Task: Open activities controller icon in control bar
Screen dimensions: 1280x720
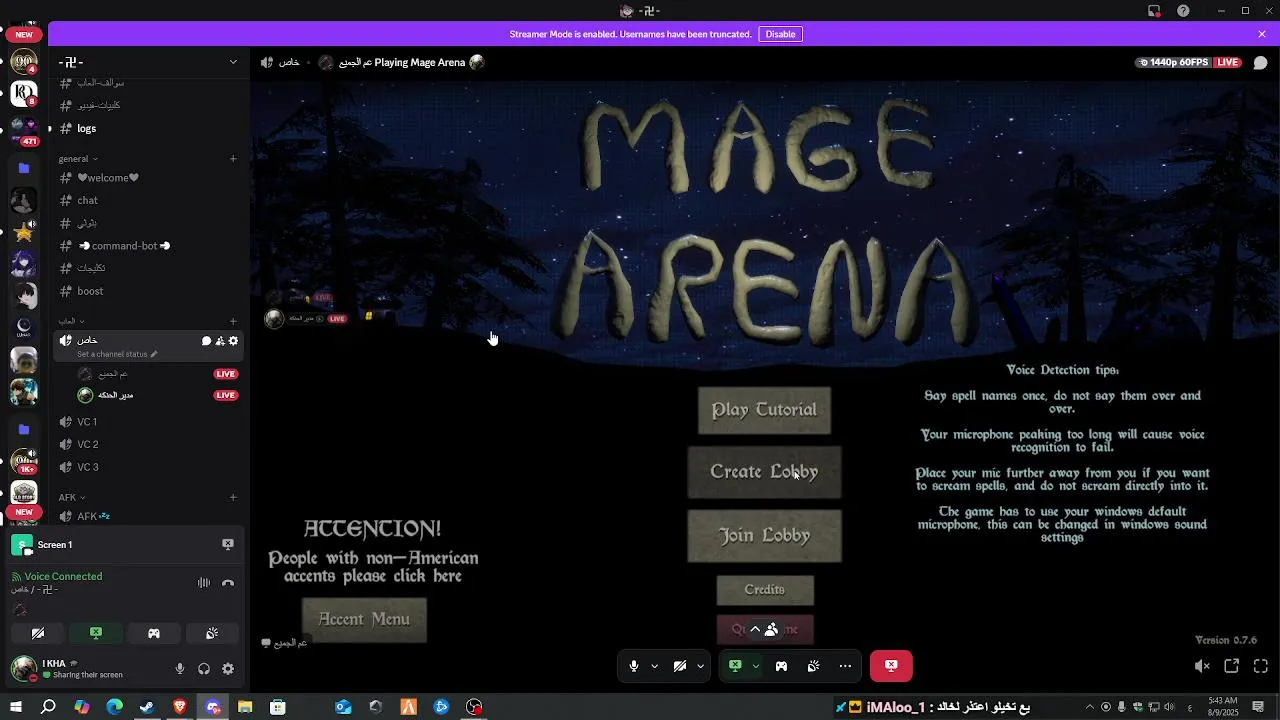Action: pyautogui.click(x=781, y=666)
